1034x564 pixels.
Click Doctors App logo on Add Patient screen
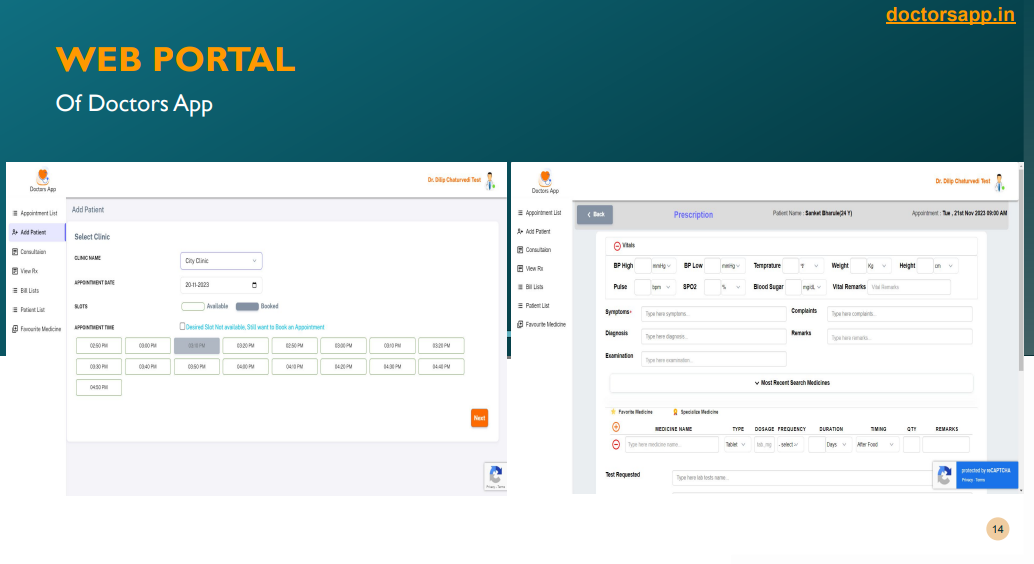pos(43,180)
